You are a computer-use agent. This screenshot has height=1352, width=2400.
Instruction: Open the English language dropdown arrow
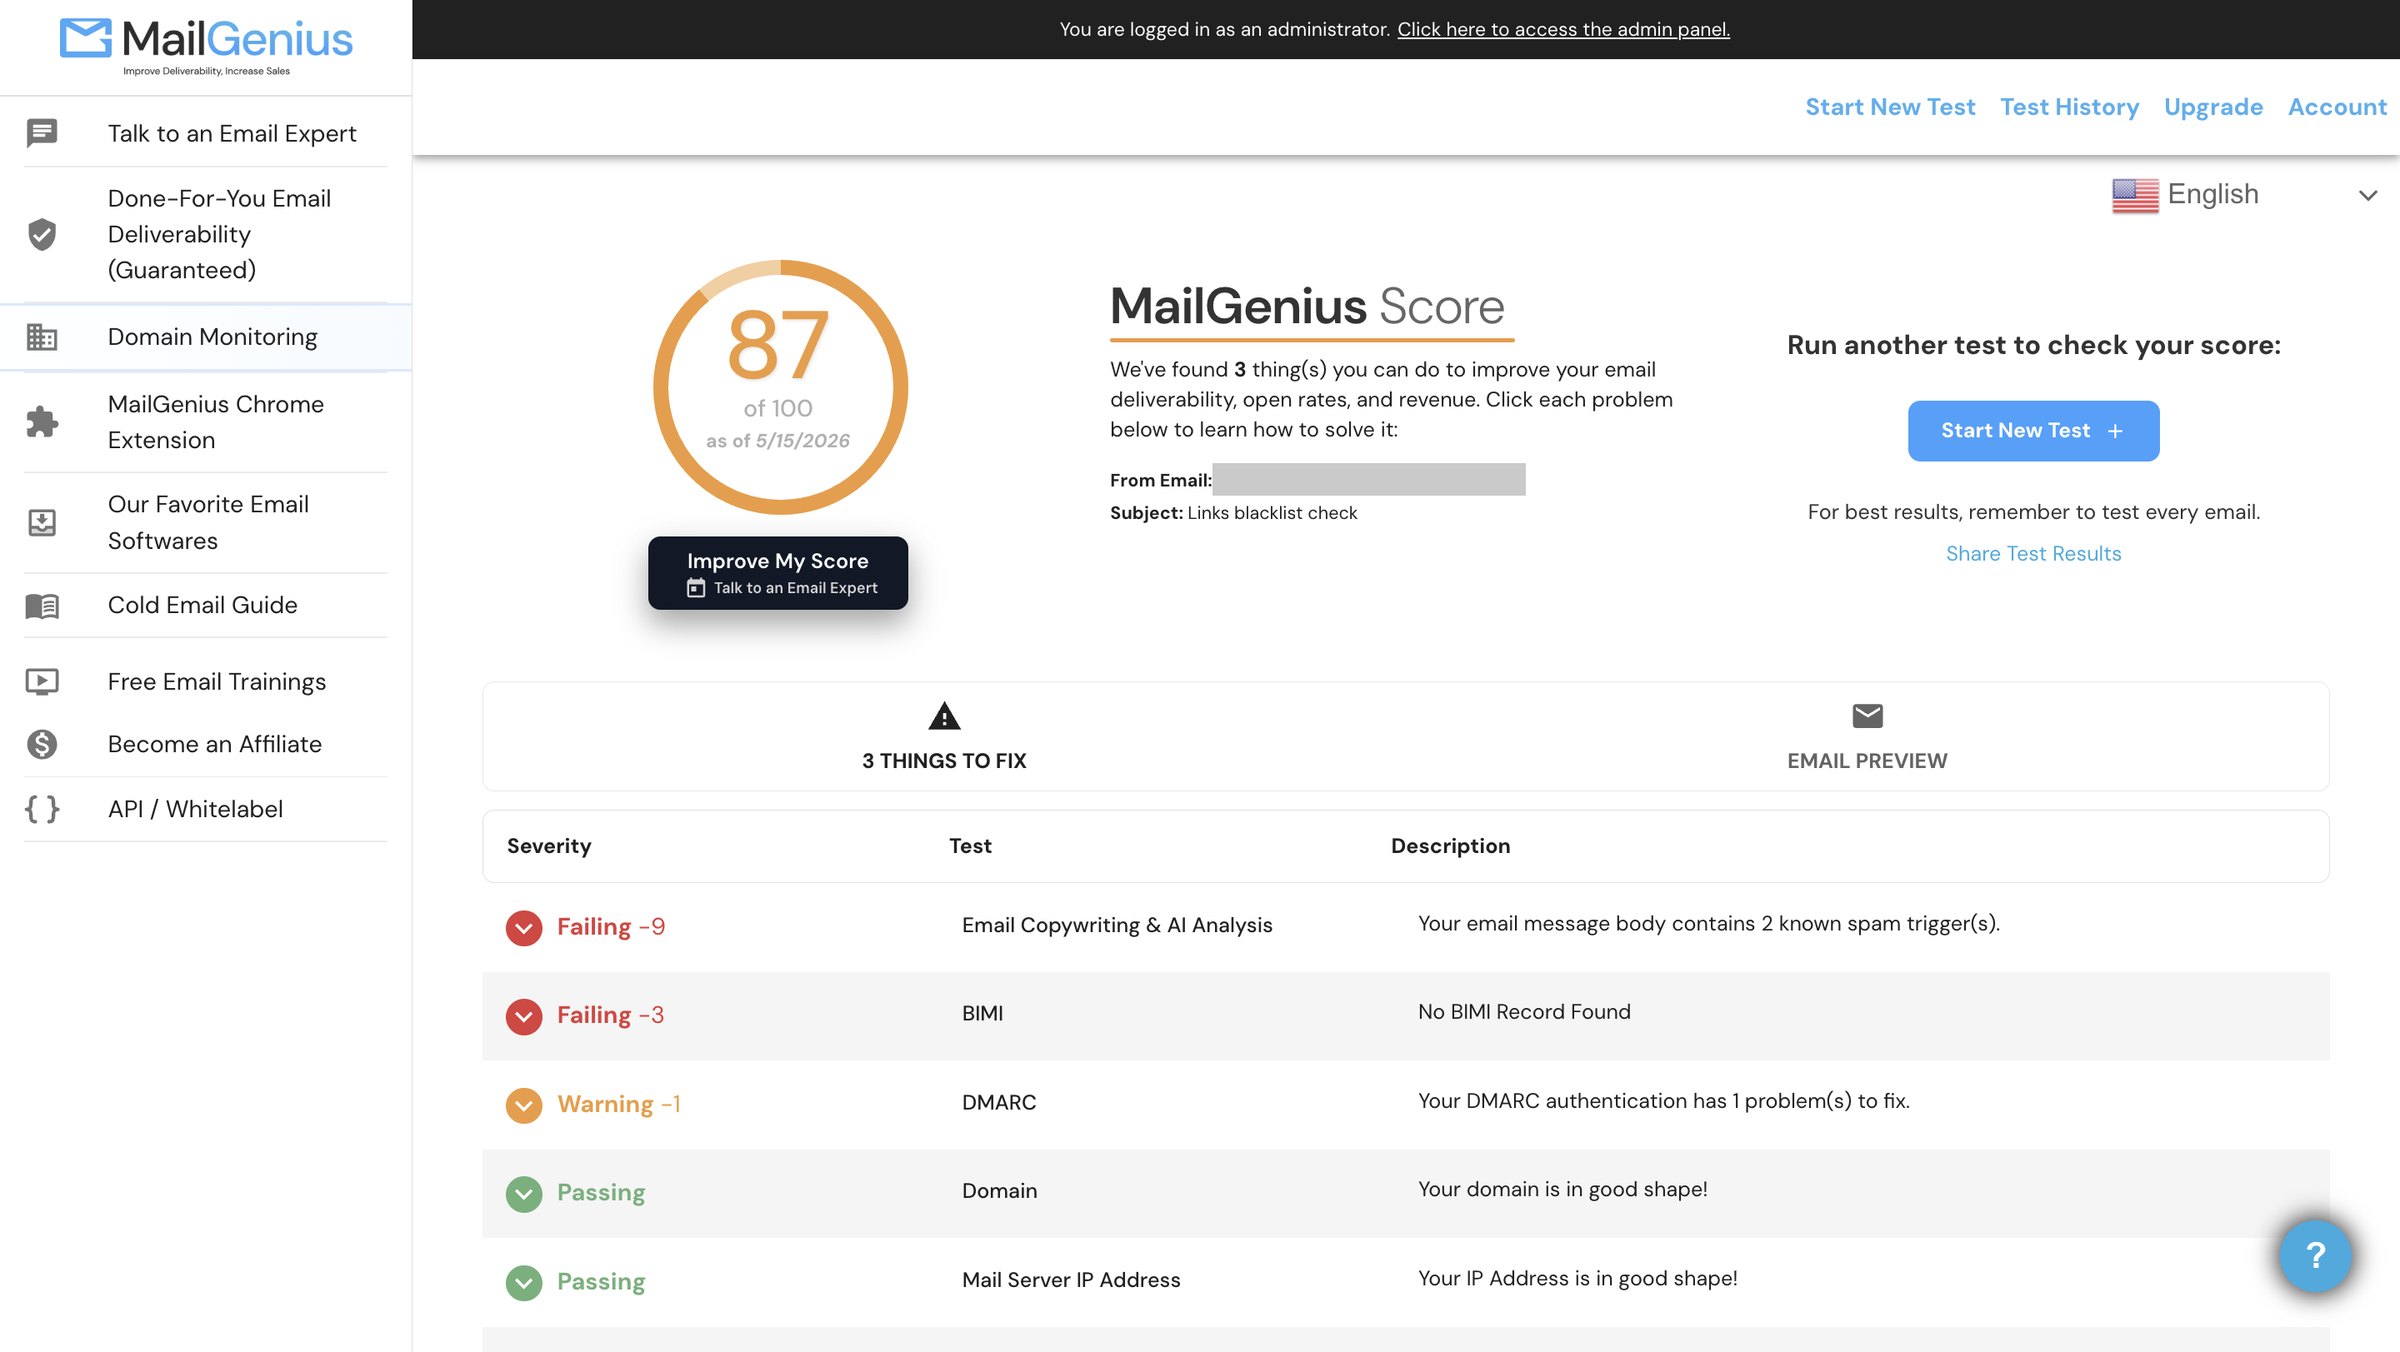click(2367, 195)
